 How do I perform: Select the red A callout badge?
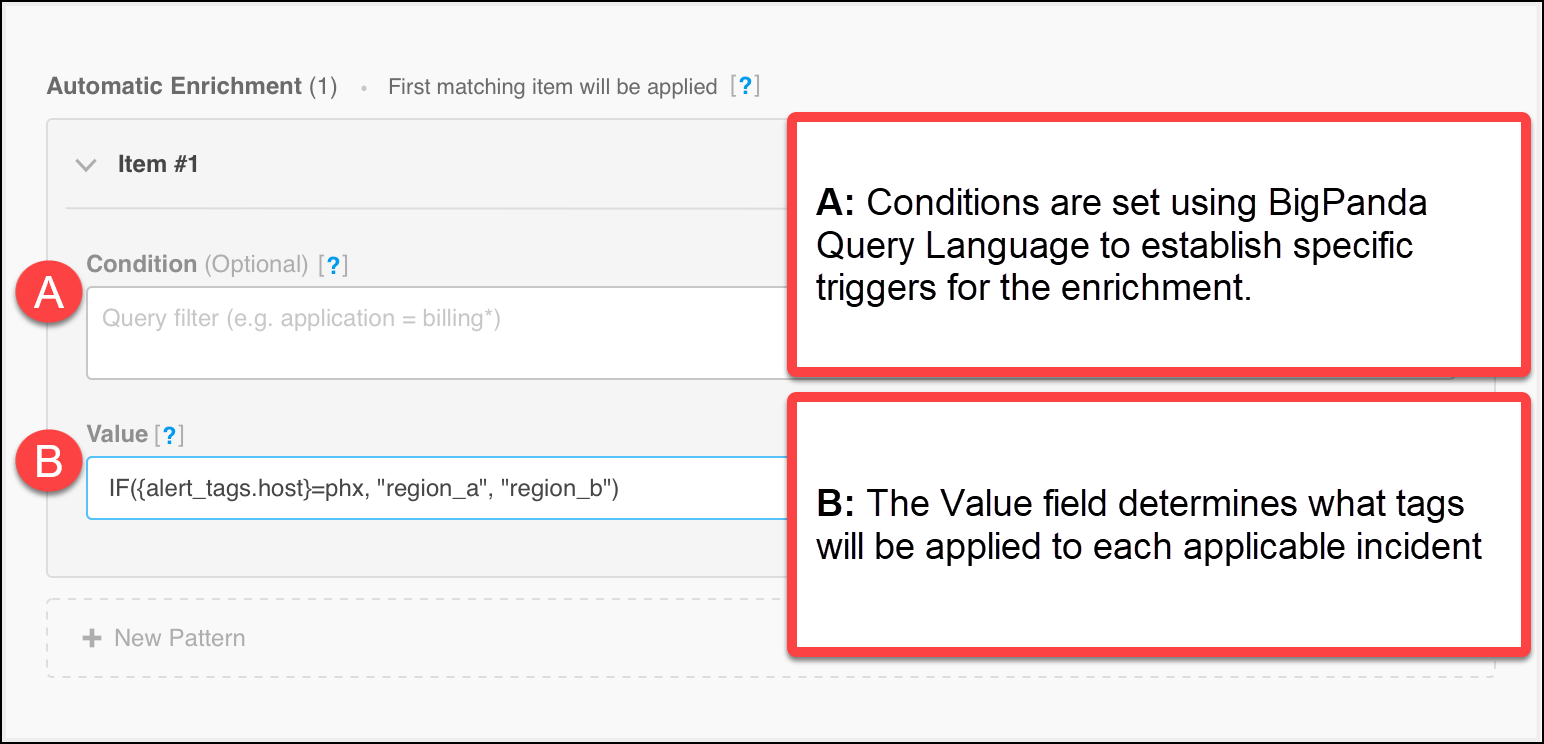(48, 292)
